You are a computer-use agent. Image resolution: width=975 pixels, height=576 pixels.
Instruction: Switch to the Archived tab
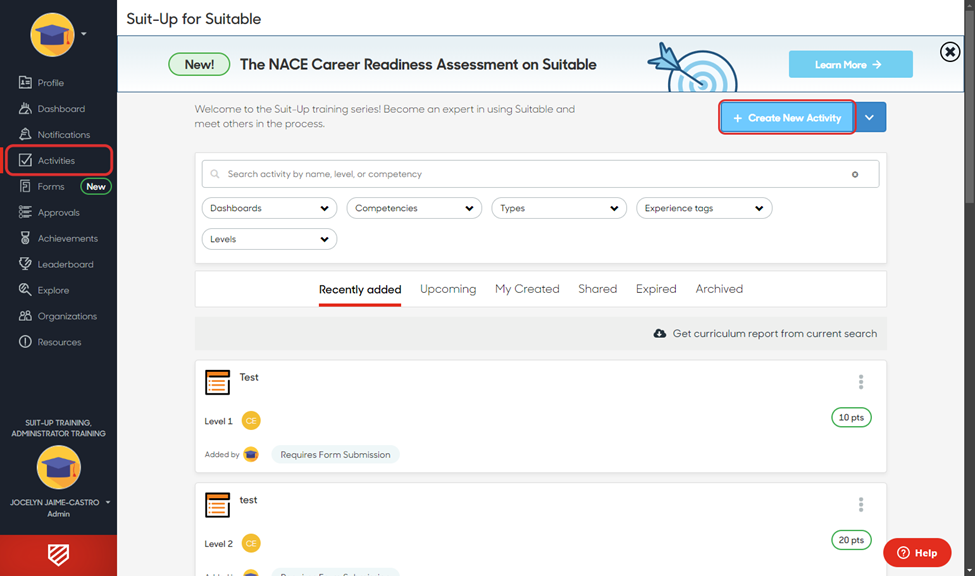click(719, 289)
